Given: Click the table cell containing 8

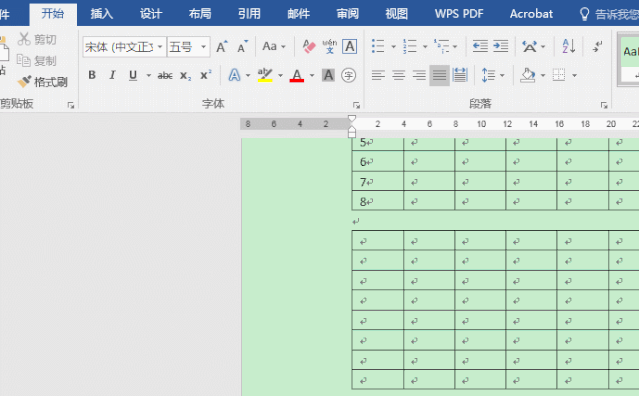Looking at the screenshot, I should 378,200.
